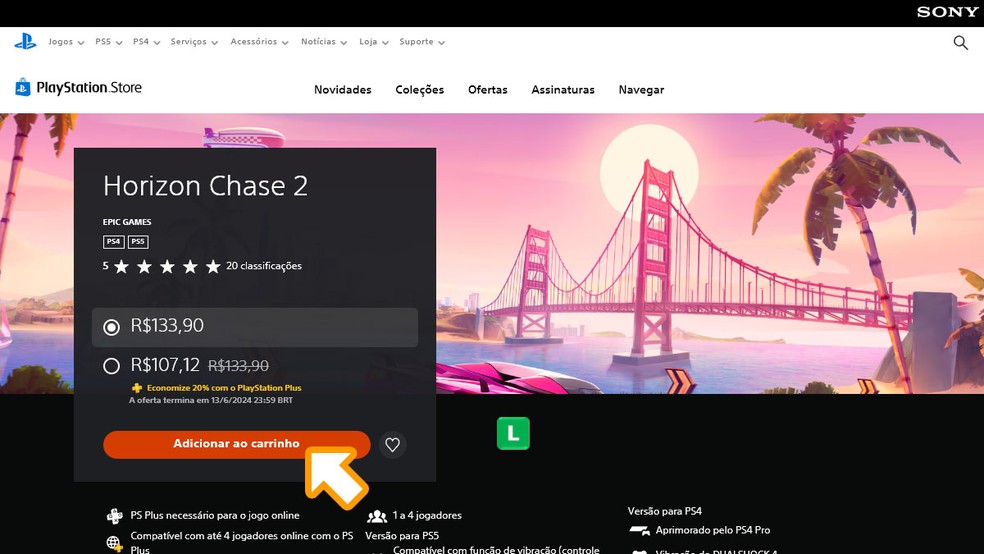Viewport: 984px width, 554px height.
Task: Click the EPIC GAMES publisher name
Action: coord(127,222)
